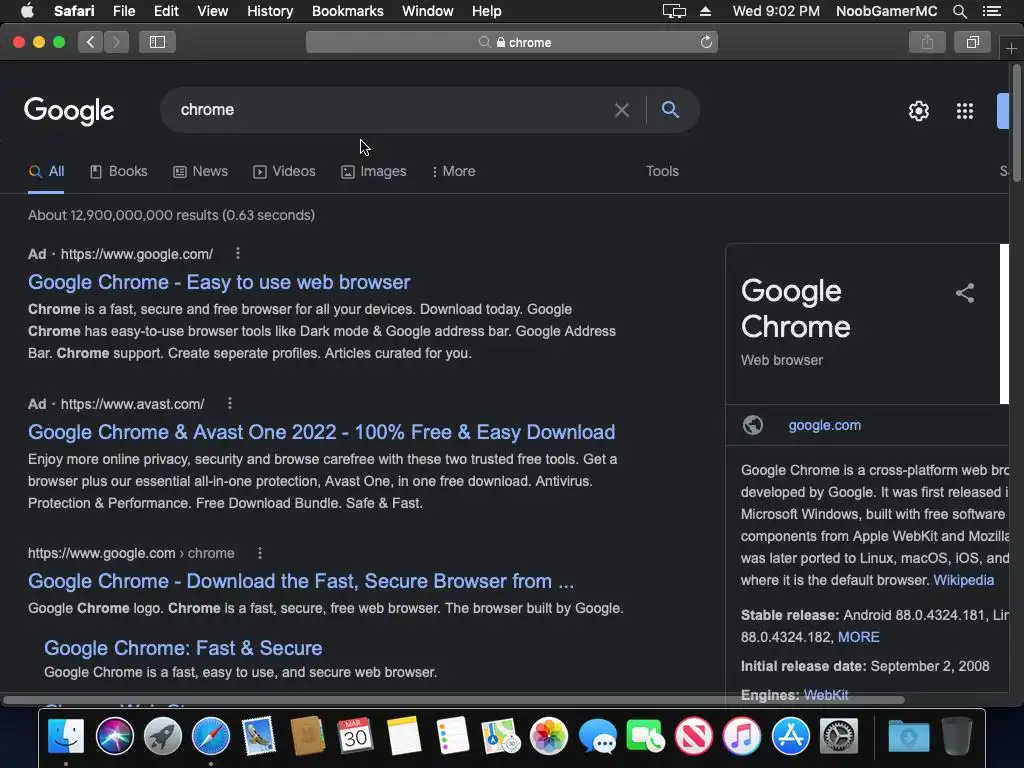Open the Bookmarks menu in menu bar
Viewport: 1024px width, 768px height.
pyautogui.click(x=347, y=11)
